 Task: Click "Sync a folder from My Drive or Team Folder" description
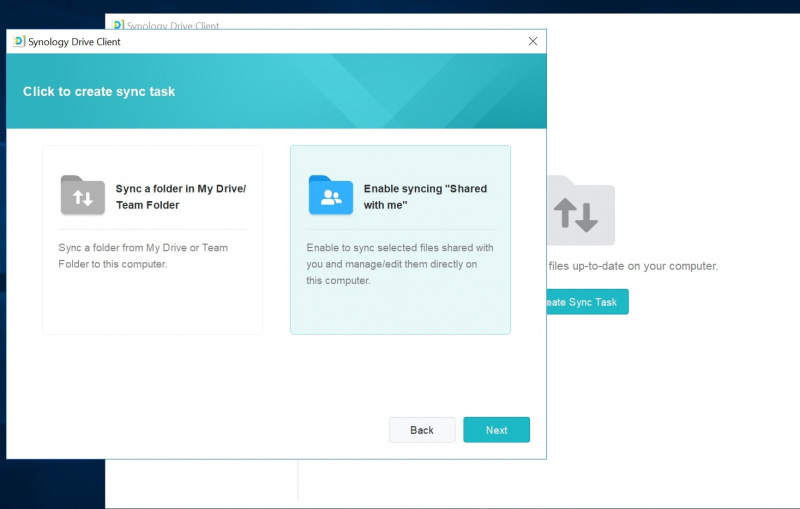tap(143, 256)
